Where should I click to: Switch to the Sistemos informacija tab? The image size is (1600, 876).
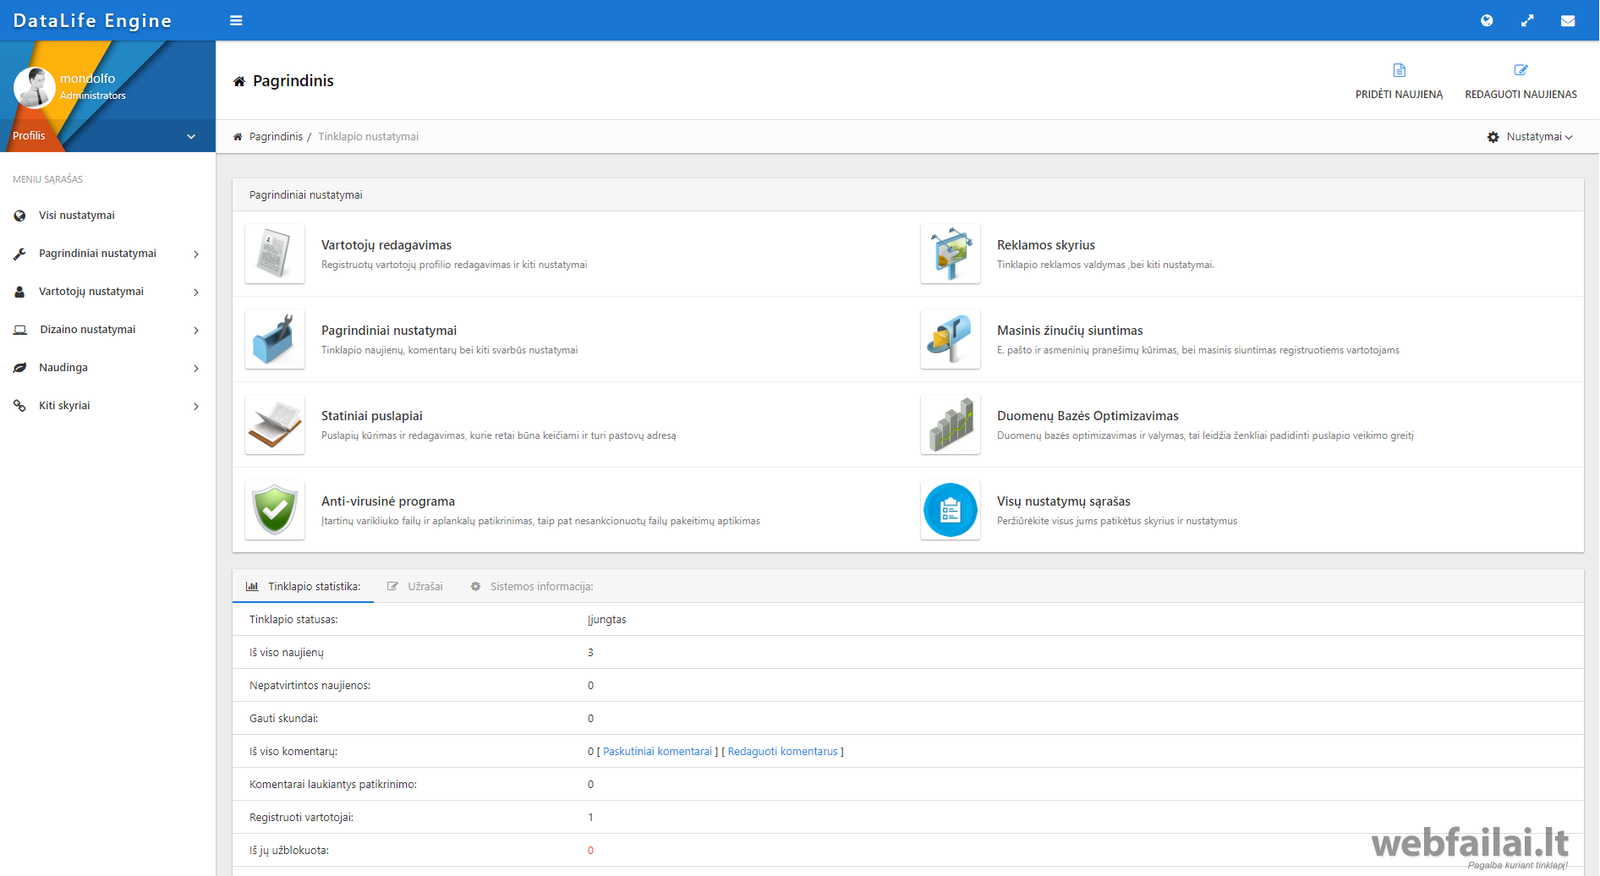[532, 587]
